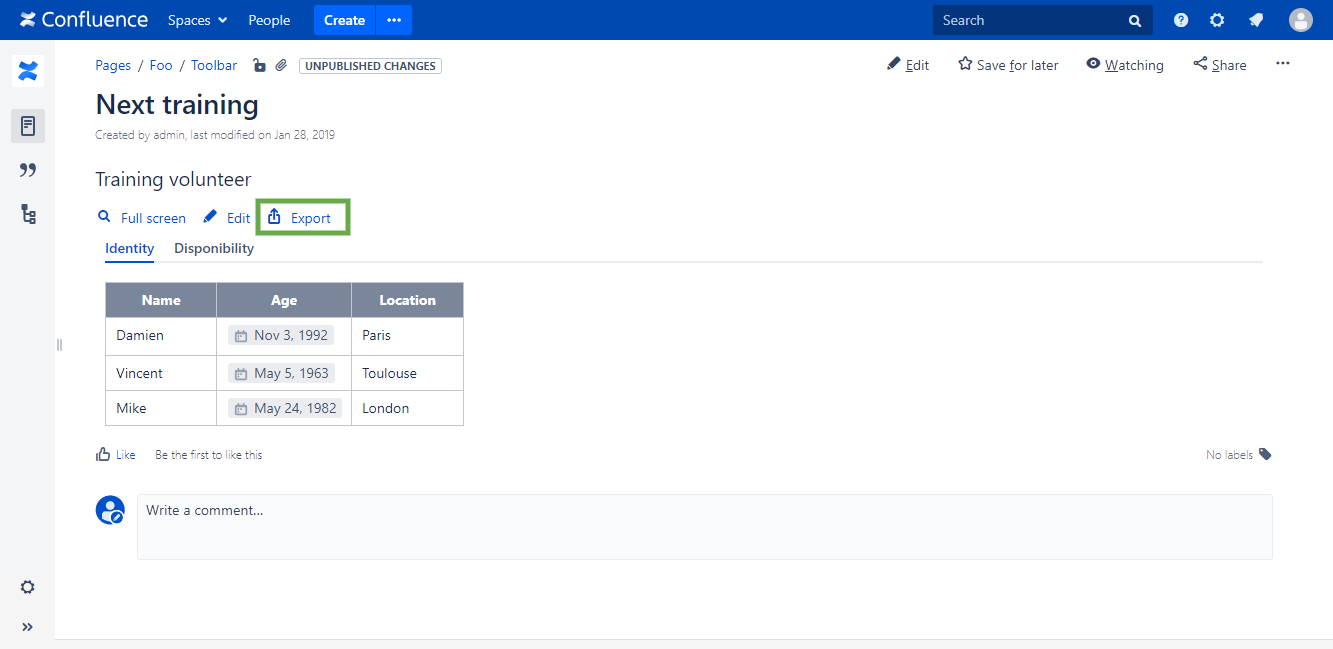Export the Training volunteer table
Screen dimensions: 1333x649
(x=302, y=217)
